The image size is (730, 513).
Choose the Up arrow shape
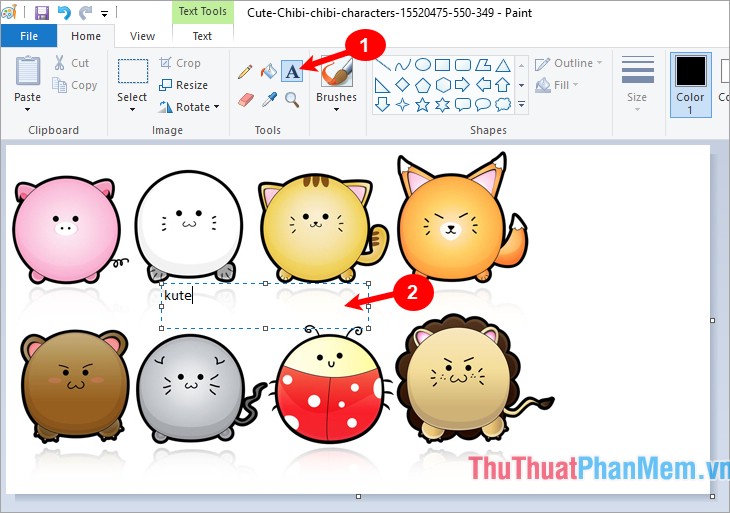tap(503, 85)
